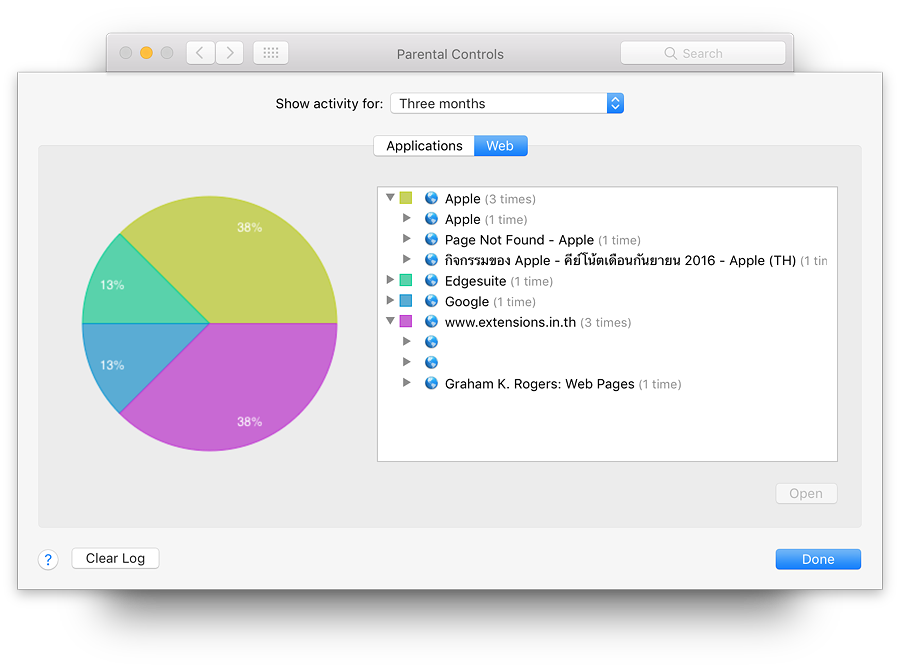
Task: Click the teal swatch beside Edgesuite
Action: [x=406, y=280]
